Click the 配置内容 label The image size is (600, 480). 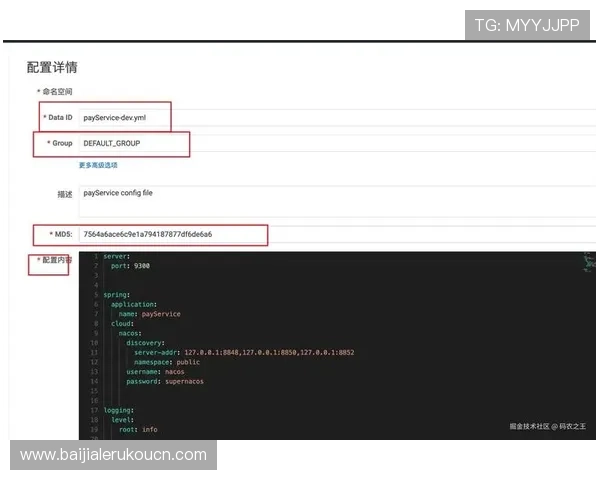tap(55, 260)
